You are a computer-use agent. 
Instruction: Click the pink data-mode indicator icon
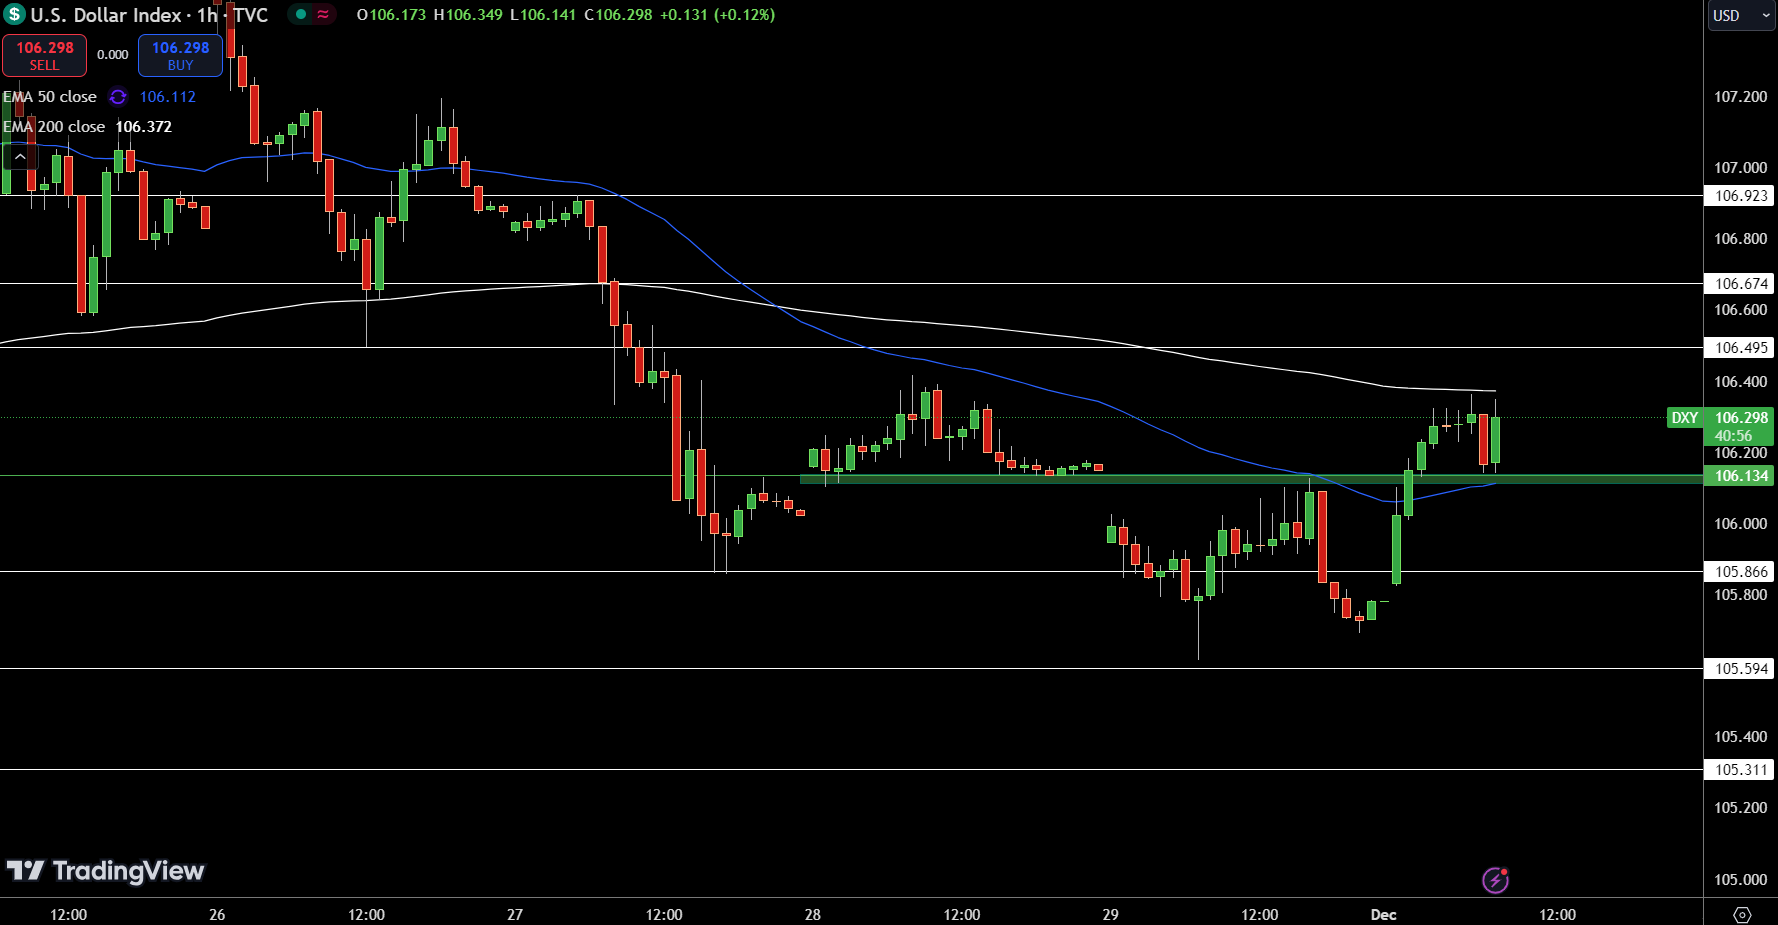pos(323,14)
